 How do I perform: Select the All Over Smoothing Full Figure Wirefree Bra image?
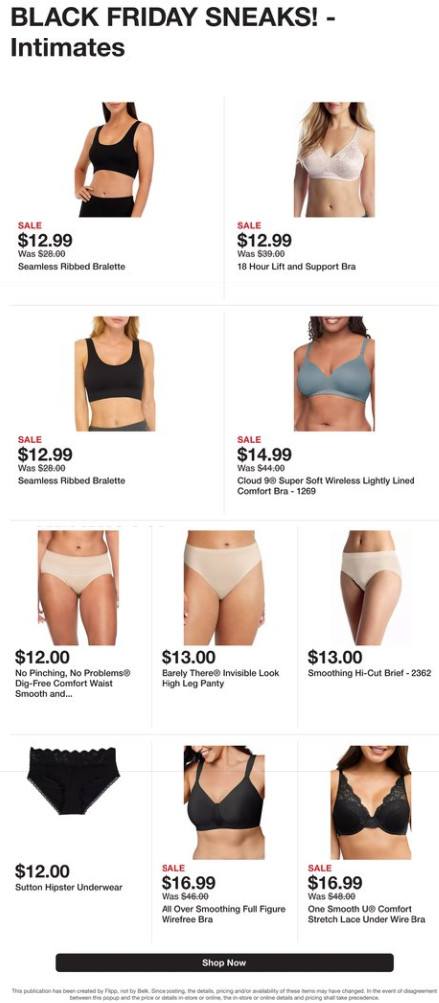pos(224,802)
